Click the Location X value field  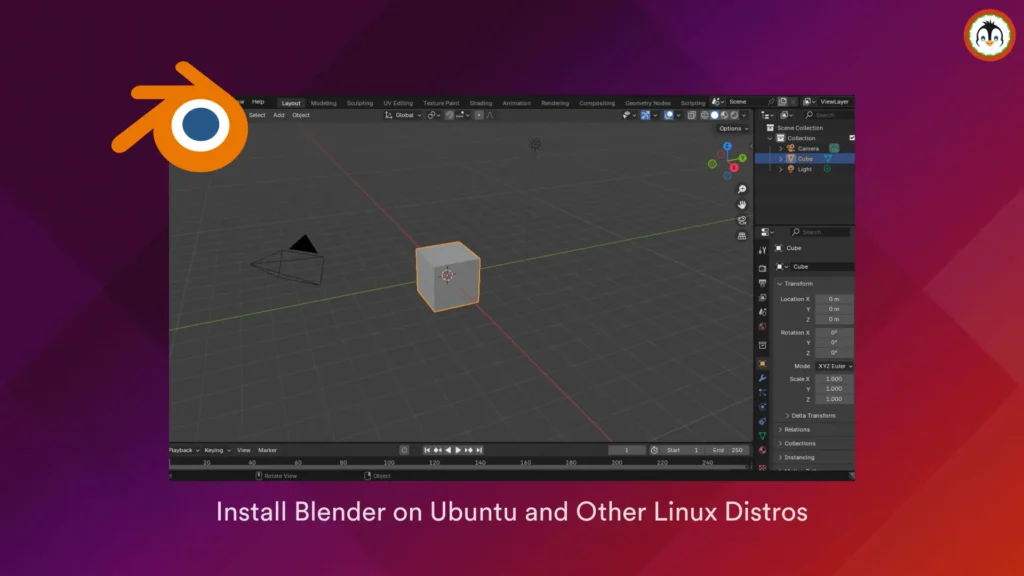pyautogui.click(x=834, y=299)
